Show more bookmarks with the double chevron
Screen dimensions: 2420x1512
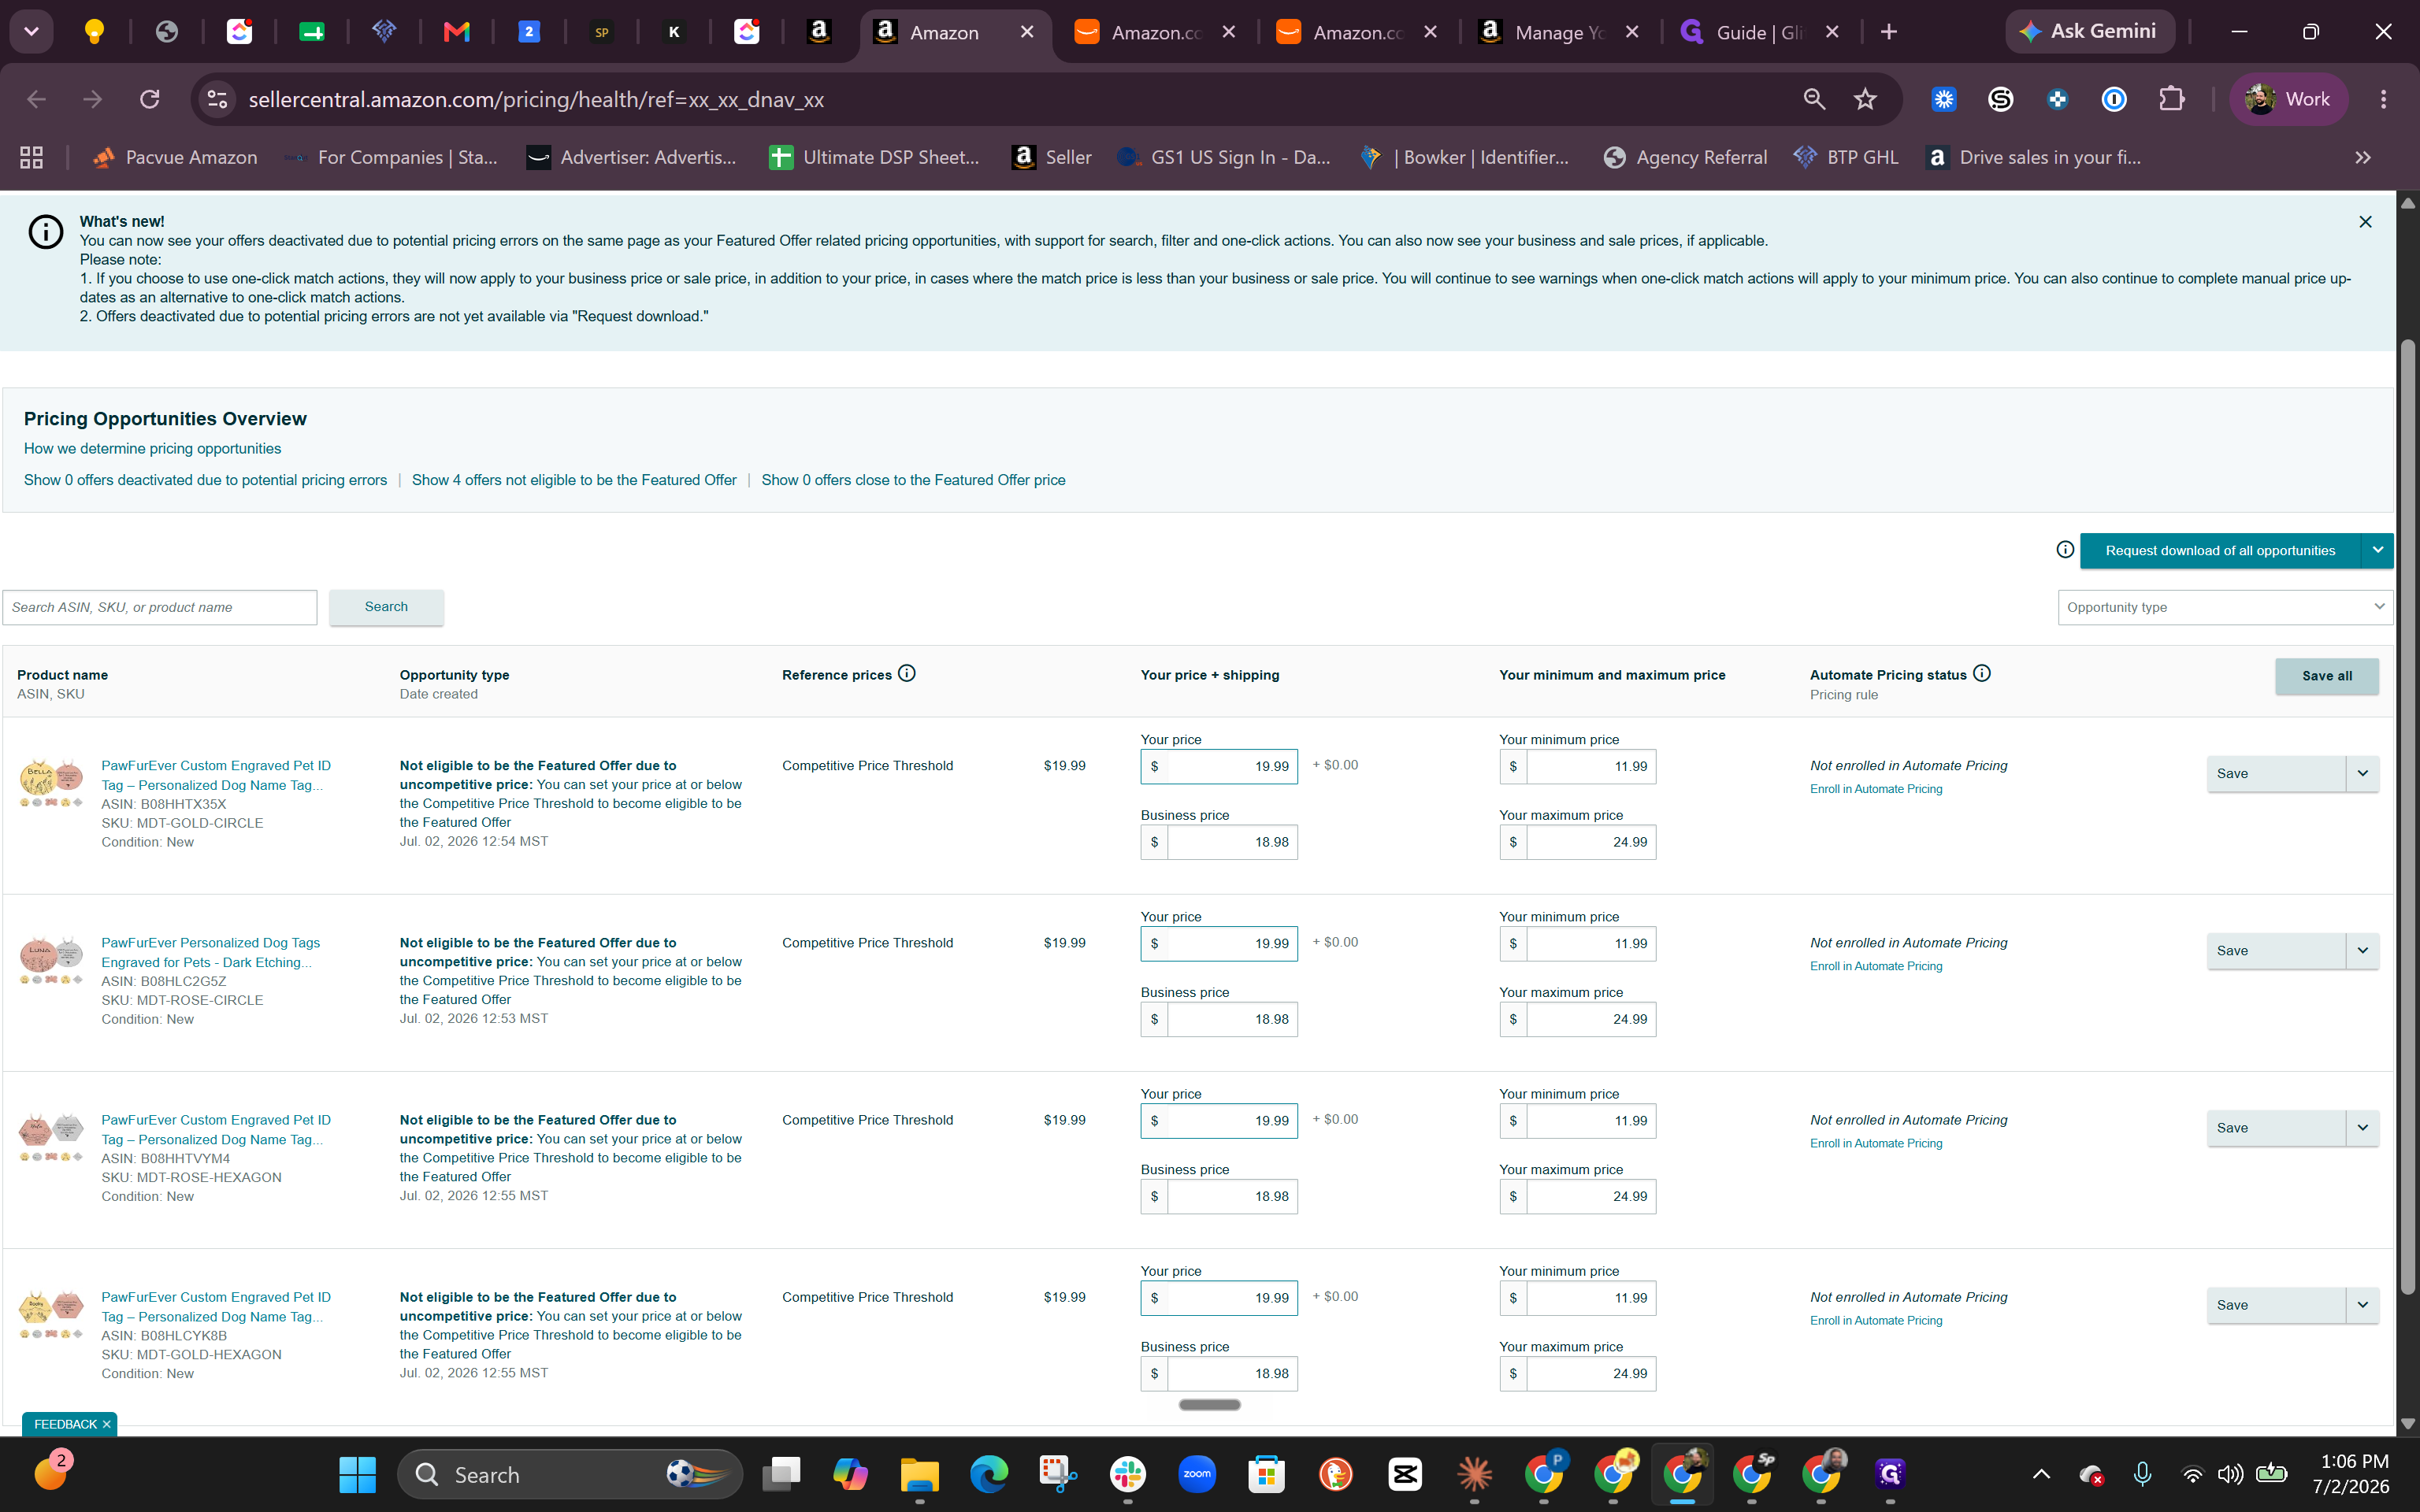(2363, 157)
